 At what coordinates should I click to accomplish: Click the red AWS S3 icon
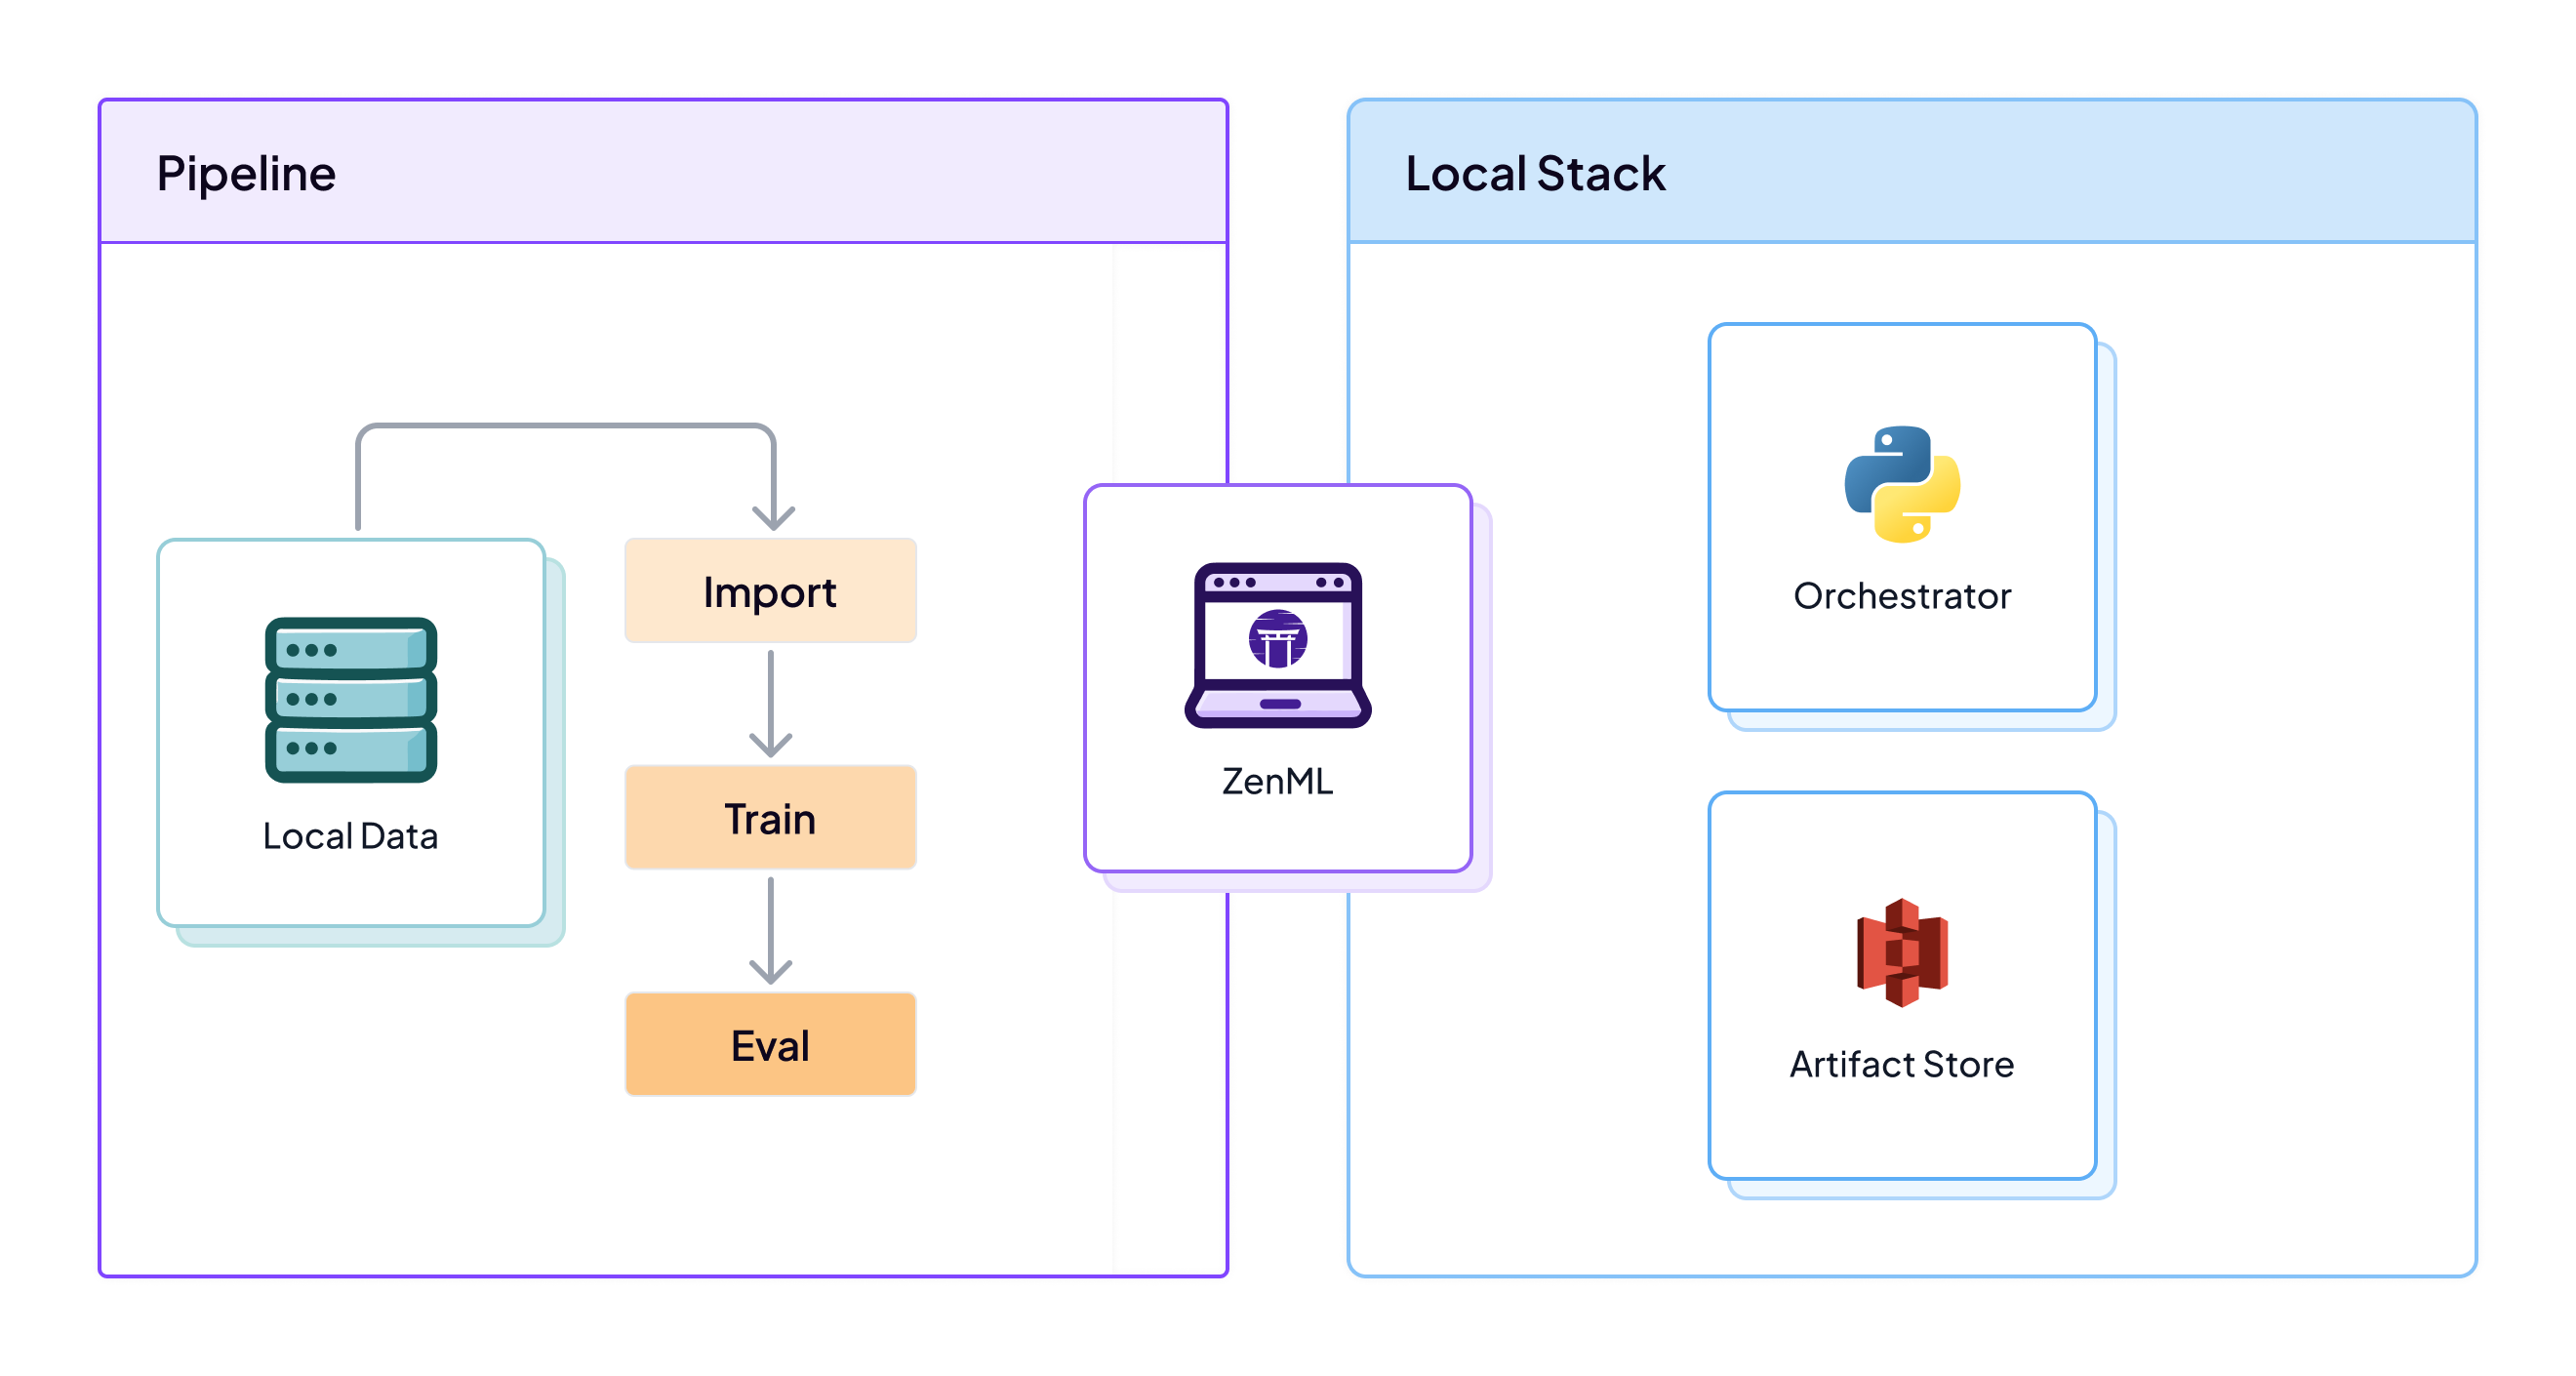[x=1902, y=952]
